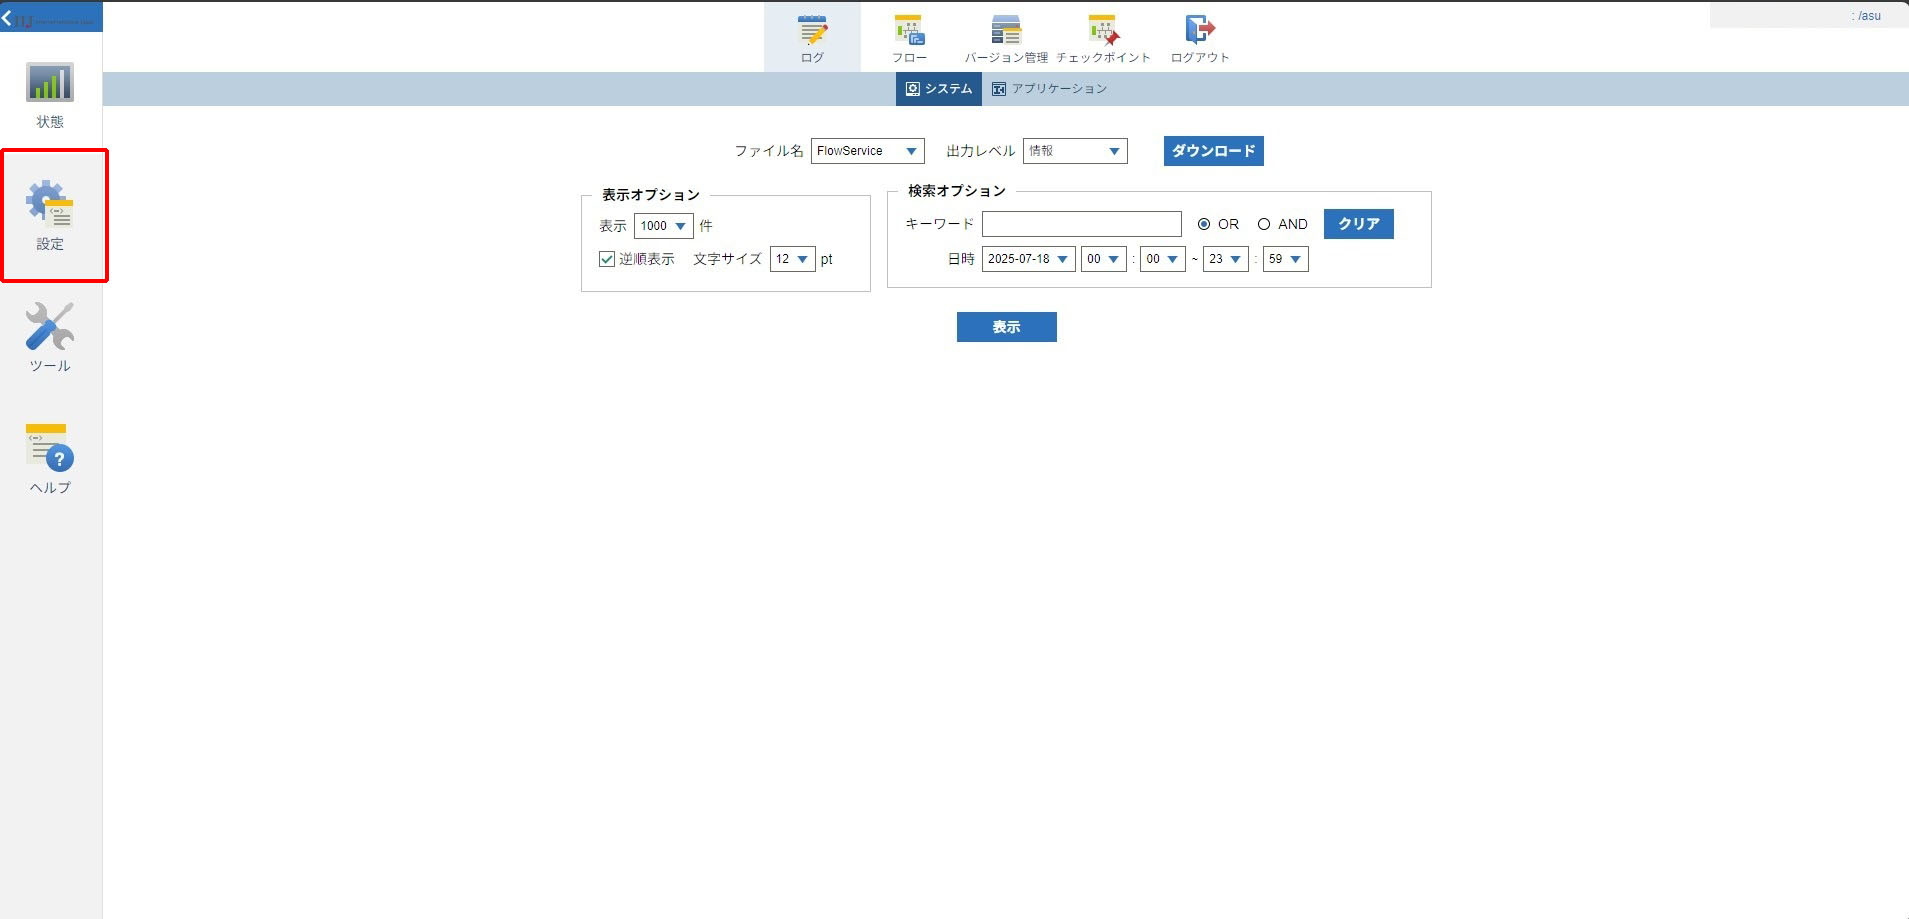Screen dimensions: 1909x919
Task: Switch to the システム tab
Action: [939, 89]
